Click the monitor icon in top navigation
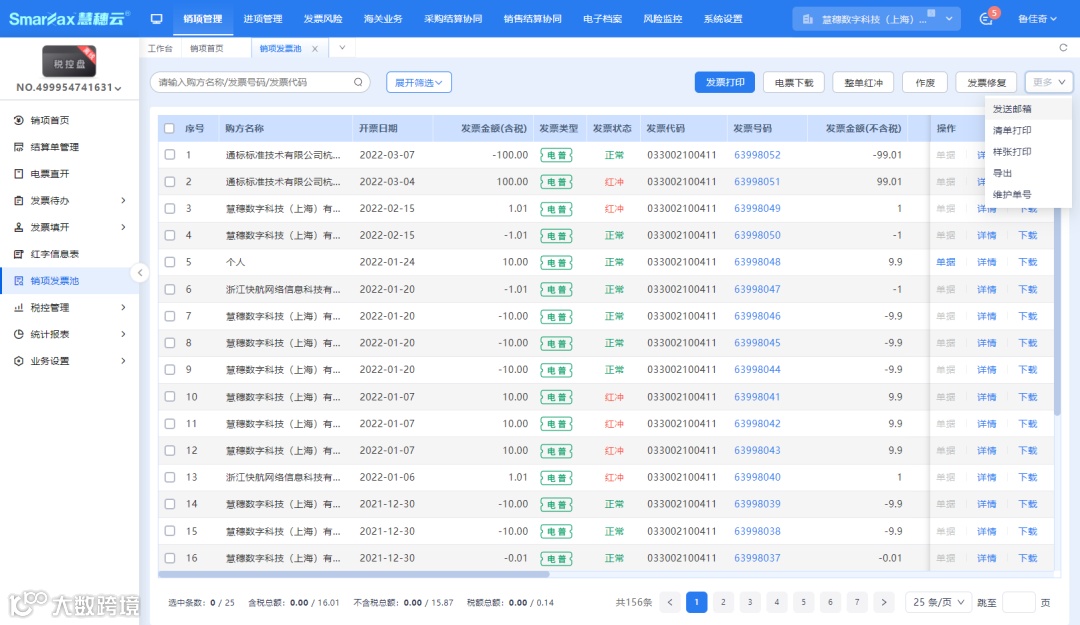Image resolution: width=1080 pixels, height=625 pixels. click(156, 19)
